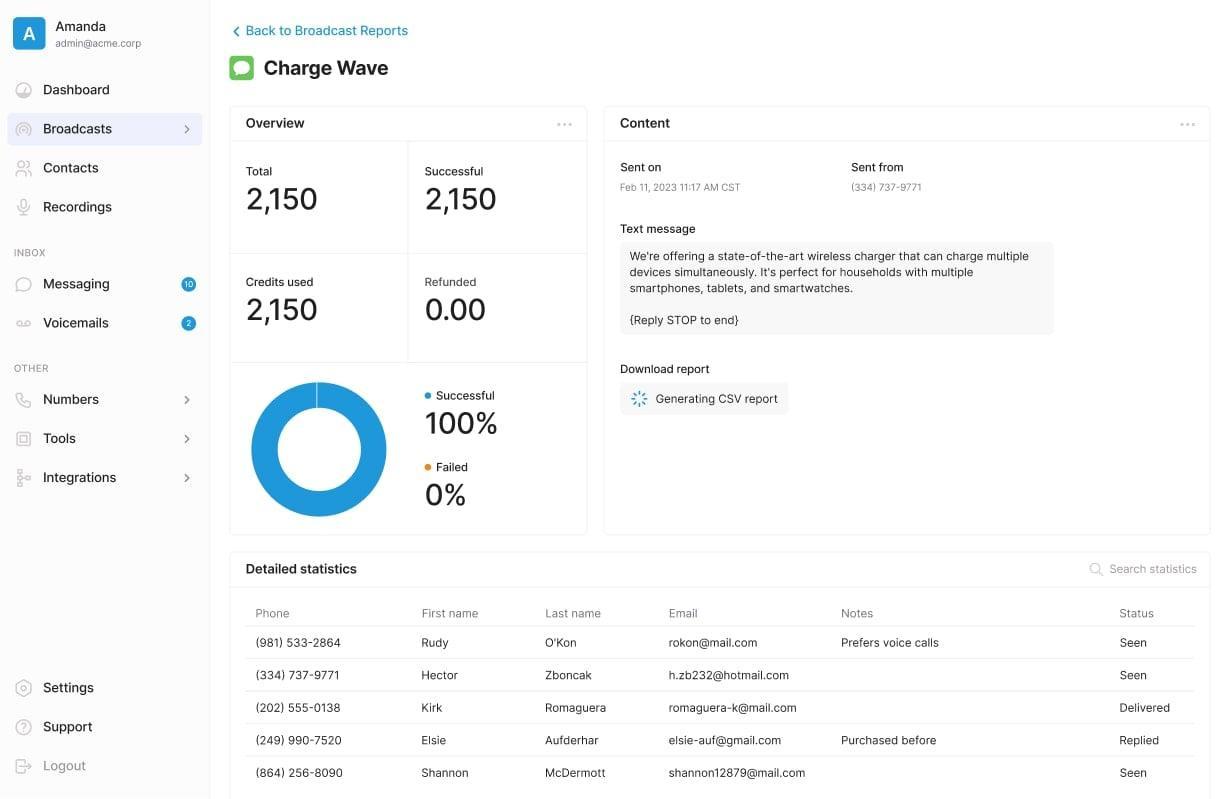Click the Messaging chat bubble icon

point(24,284)
